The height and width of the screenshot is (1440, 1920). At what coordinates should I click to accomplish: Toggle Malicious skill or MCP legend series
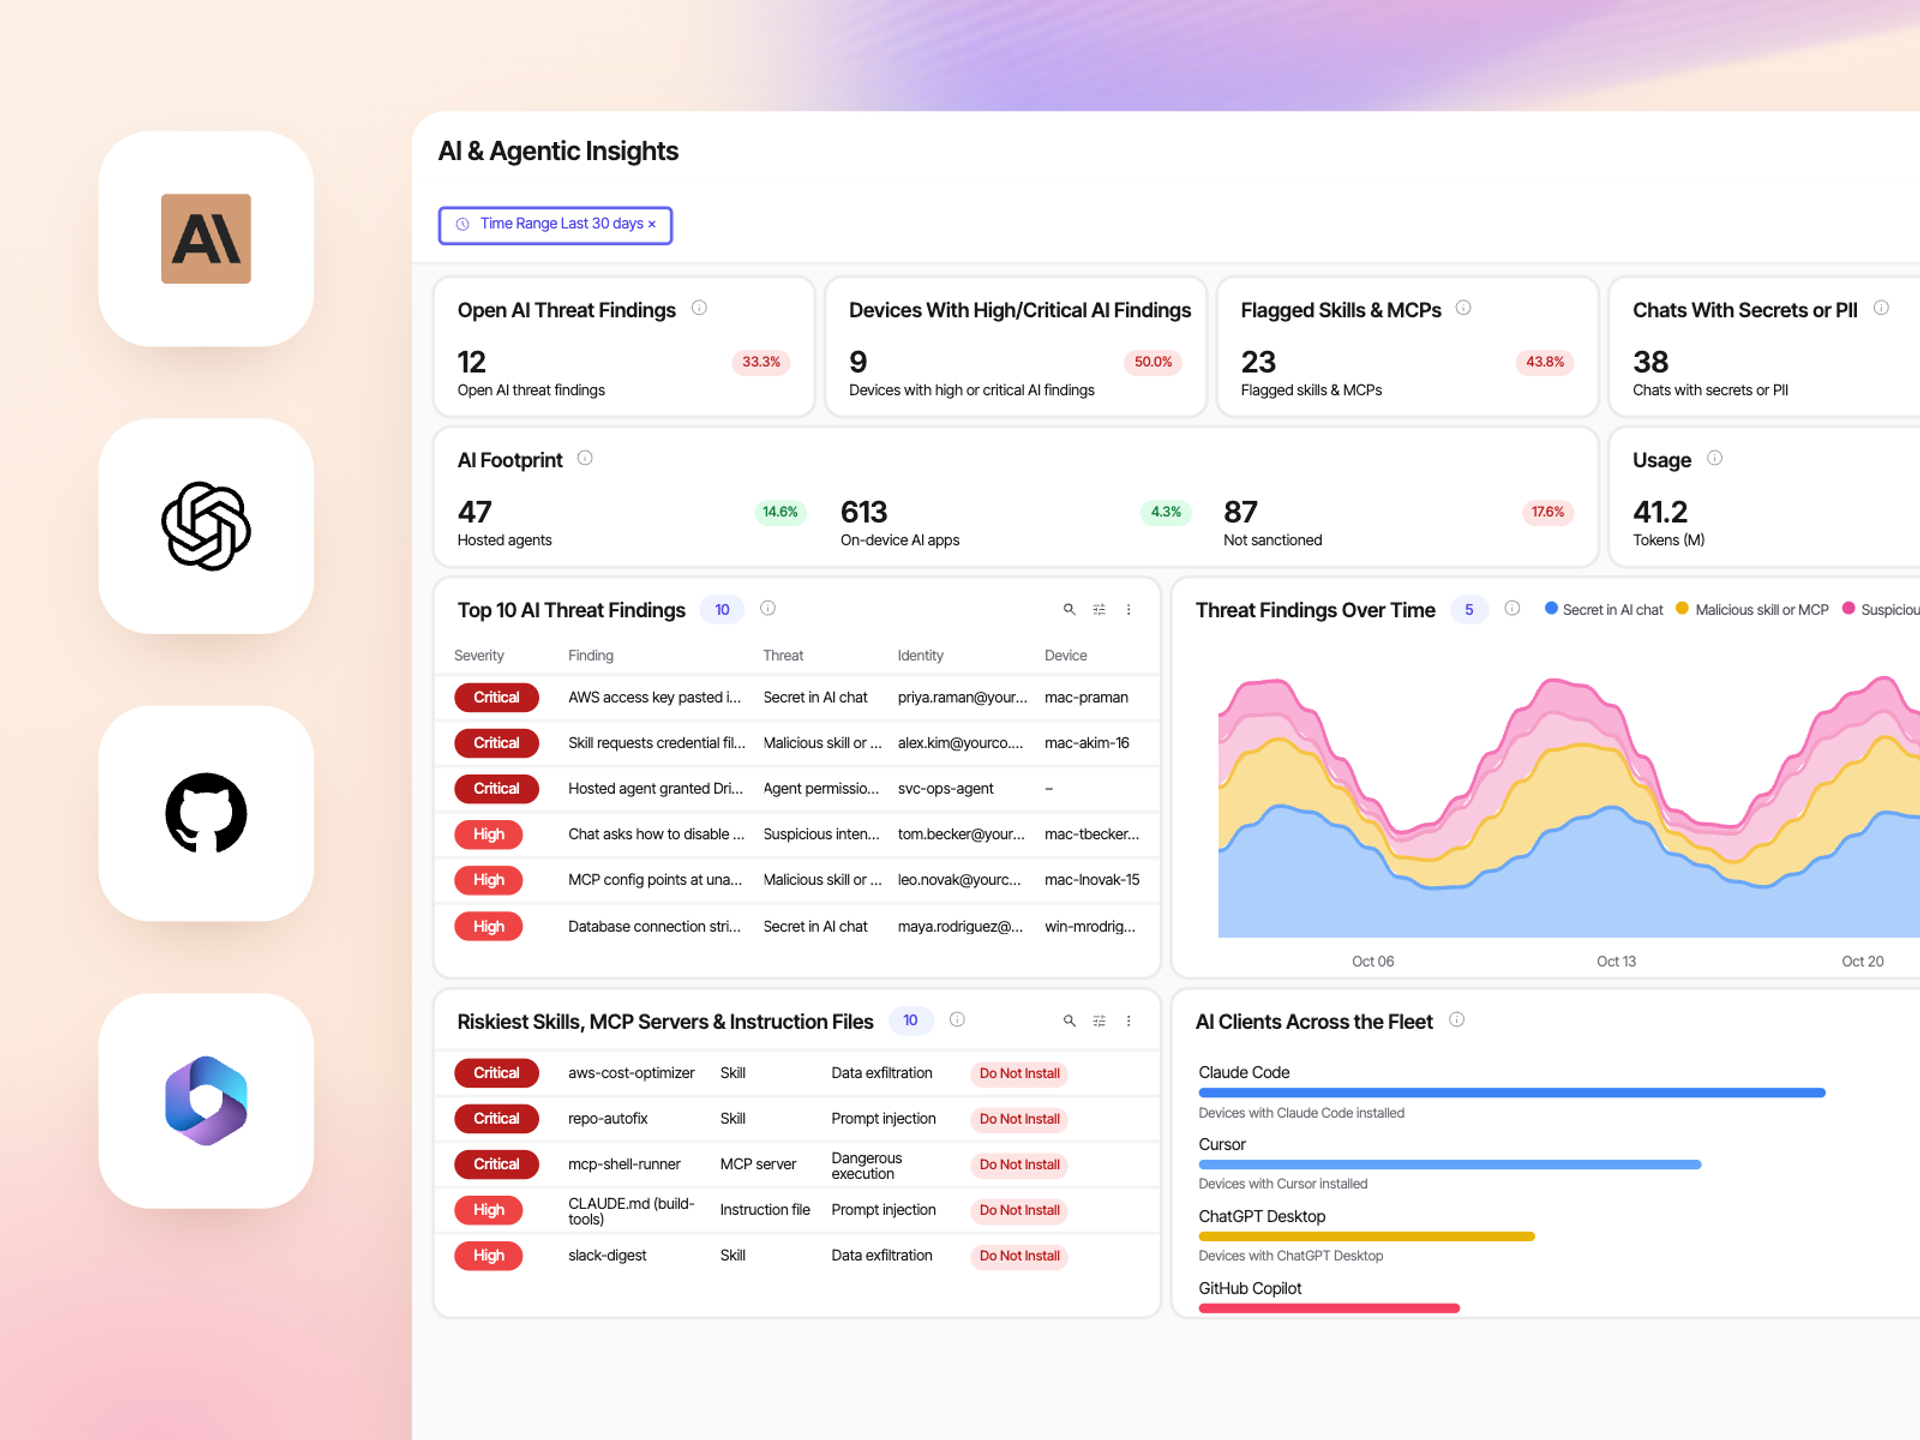pyautogui.click(x=1752, y=609)
